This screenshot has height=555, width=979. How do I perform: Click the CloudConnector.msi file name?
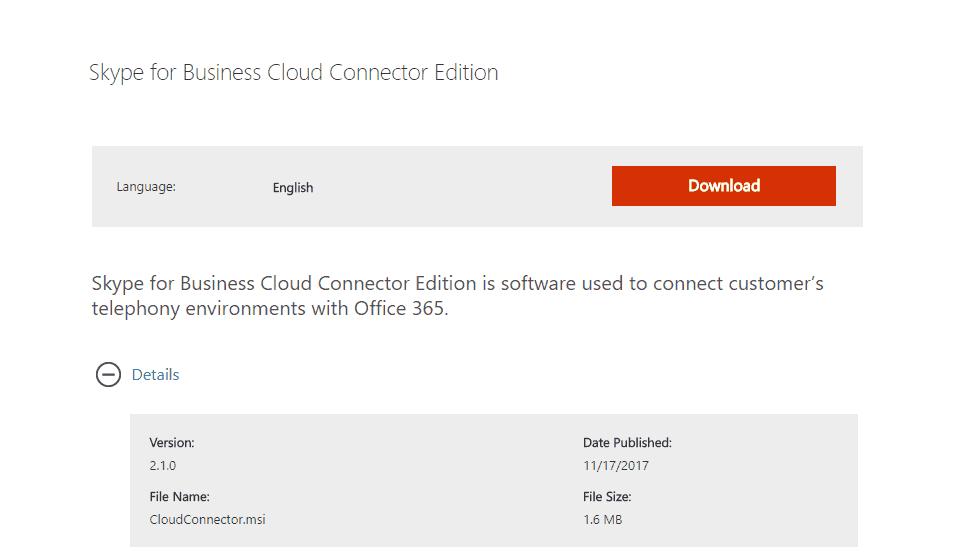(x=207, y=520)
